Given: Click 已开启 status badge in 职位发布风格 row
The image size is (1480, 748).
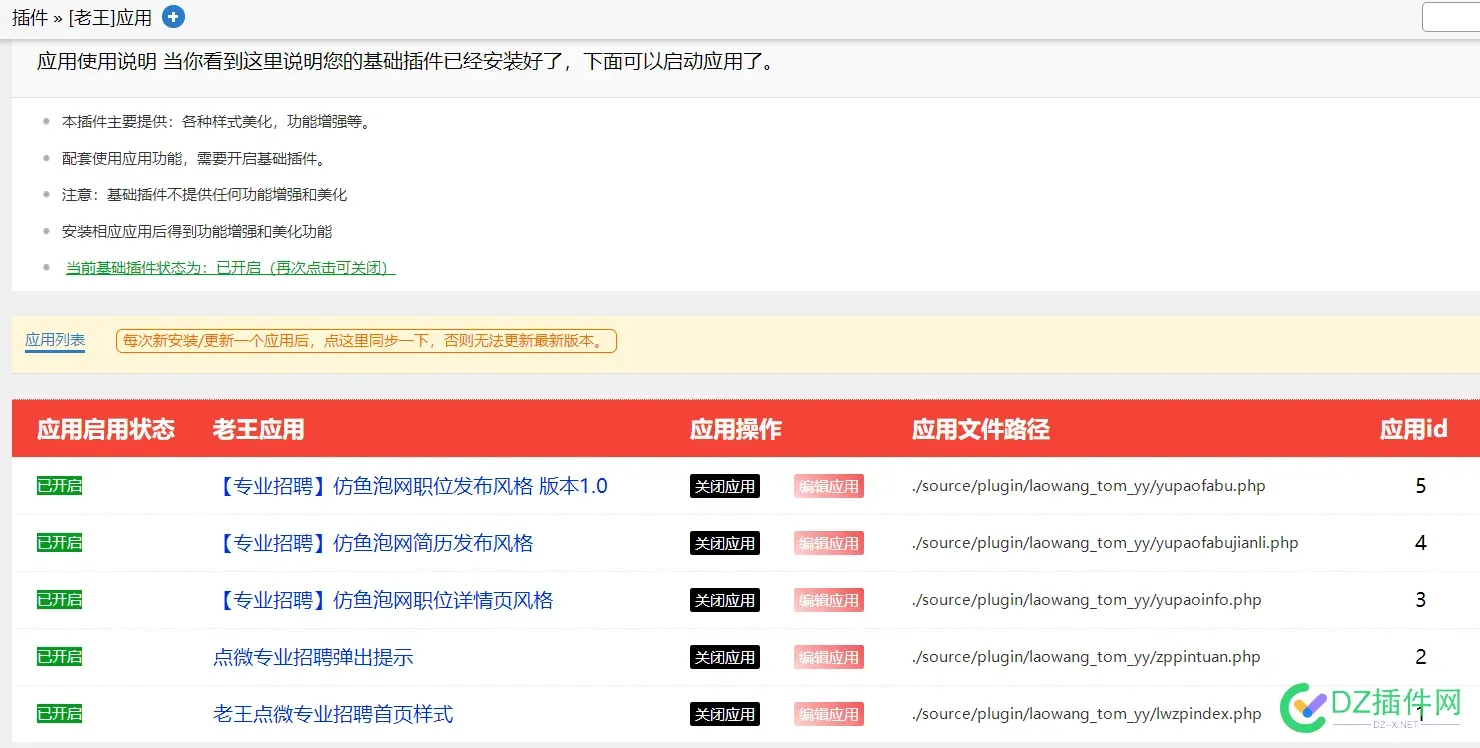Looking at the screenshot, I should pyautogui.click(x=59, y=486).
